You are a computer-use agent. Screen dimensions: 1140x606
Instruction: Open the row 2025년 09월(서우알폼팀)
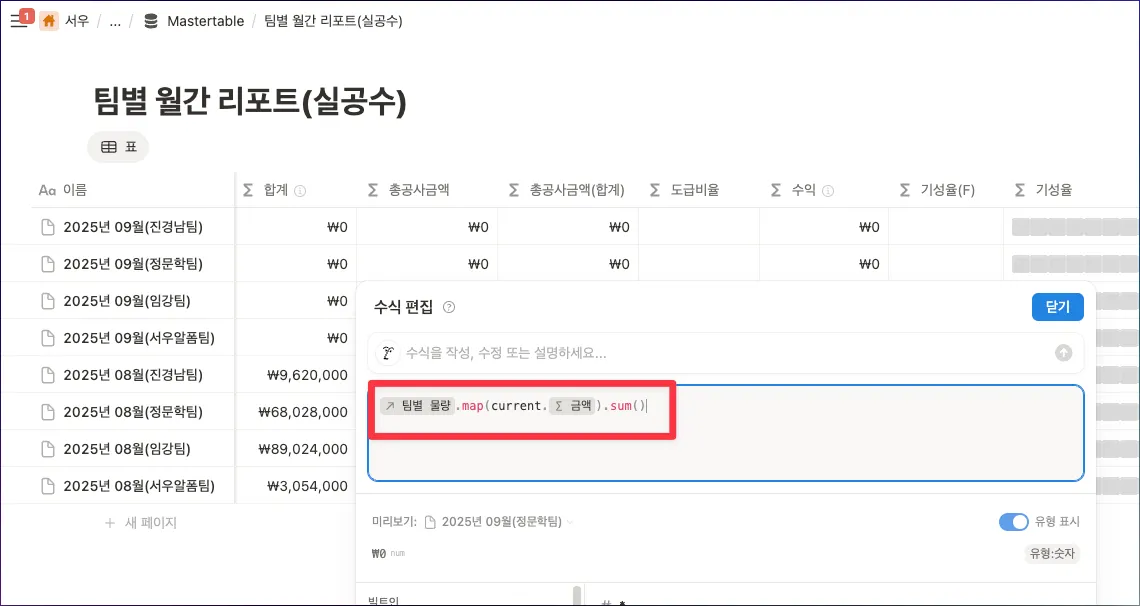pos(139,338)
